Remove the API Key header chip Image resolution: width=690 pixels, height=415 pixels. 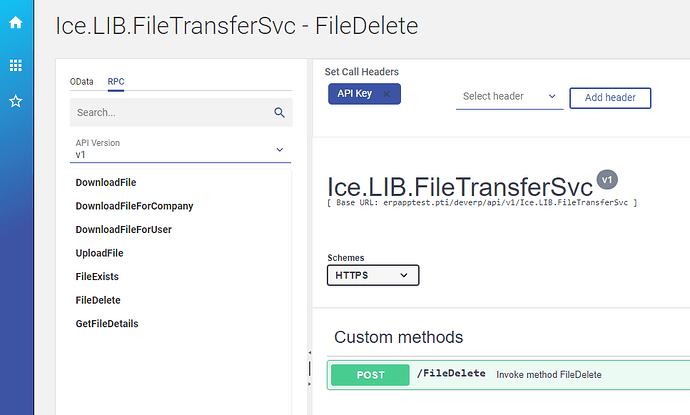(387, 94)
